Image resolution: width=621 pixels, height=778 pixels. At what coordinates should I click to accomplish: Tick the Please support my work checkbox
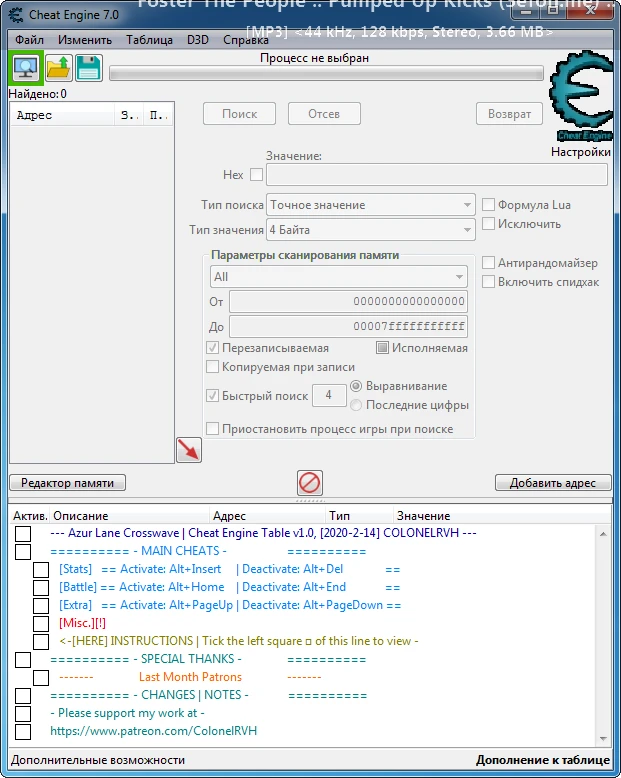click(x=23, y=713)
